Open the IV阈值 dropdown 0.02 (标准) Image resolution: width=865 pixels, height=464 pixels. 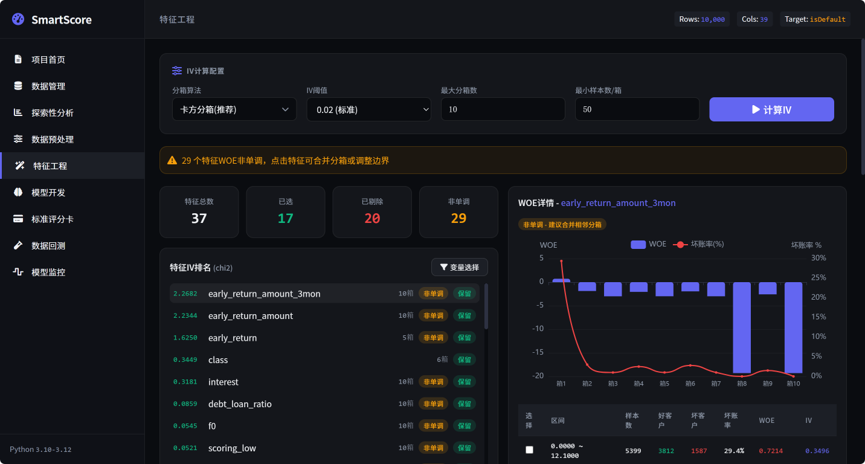click(369, 109)
